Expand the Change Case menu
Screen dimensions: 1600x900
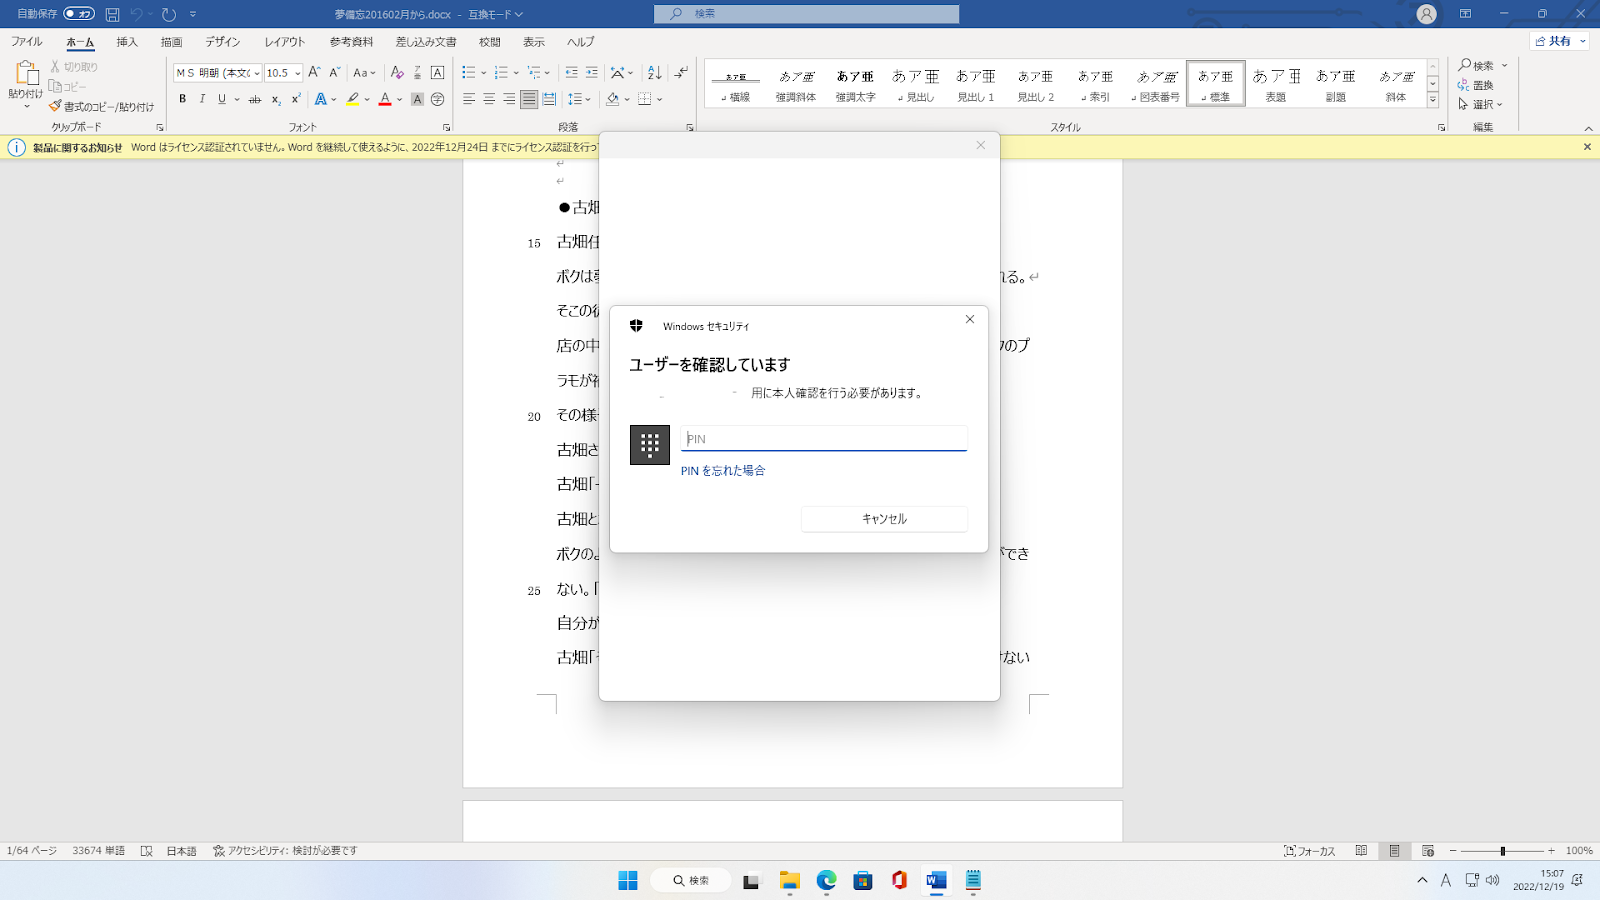click(x=364, y=72)
